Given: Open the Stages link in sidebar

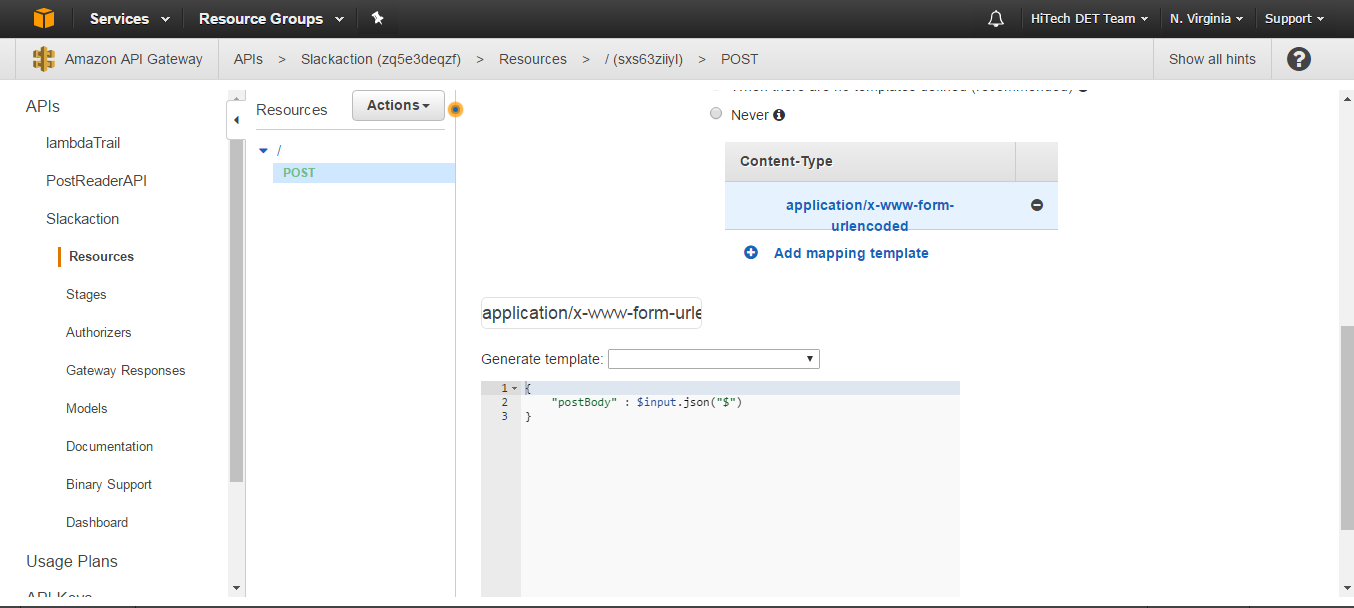Looking at the screenshot, I should [86, 295].
